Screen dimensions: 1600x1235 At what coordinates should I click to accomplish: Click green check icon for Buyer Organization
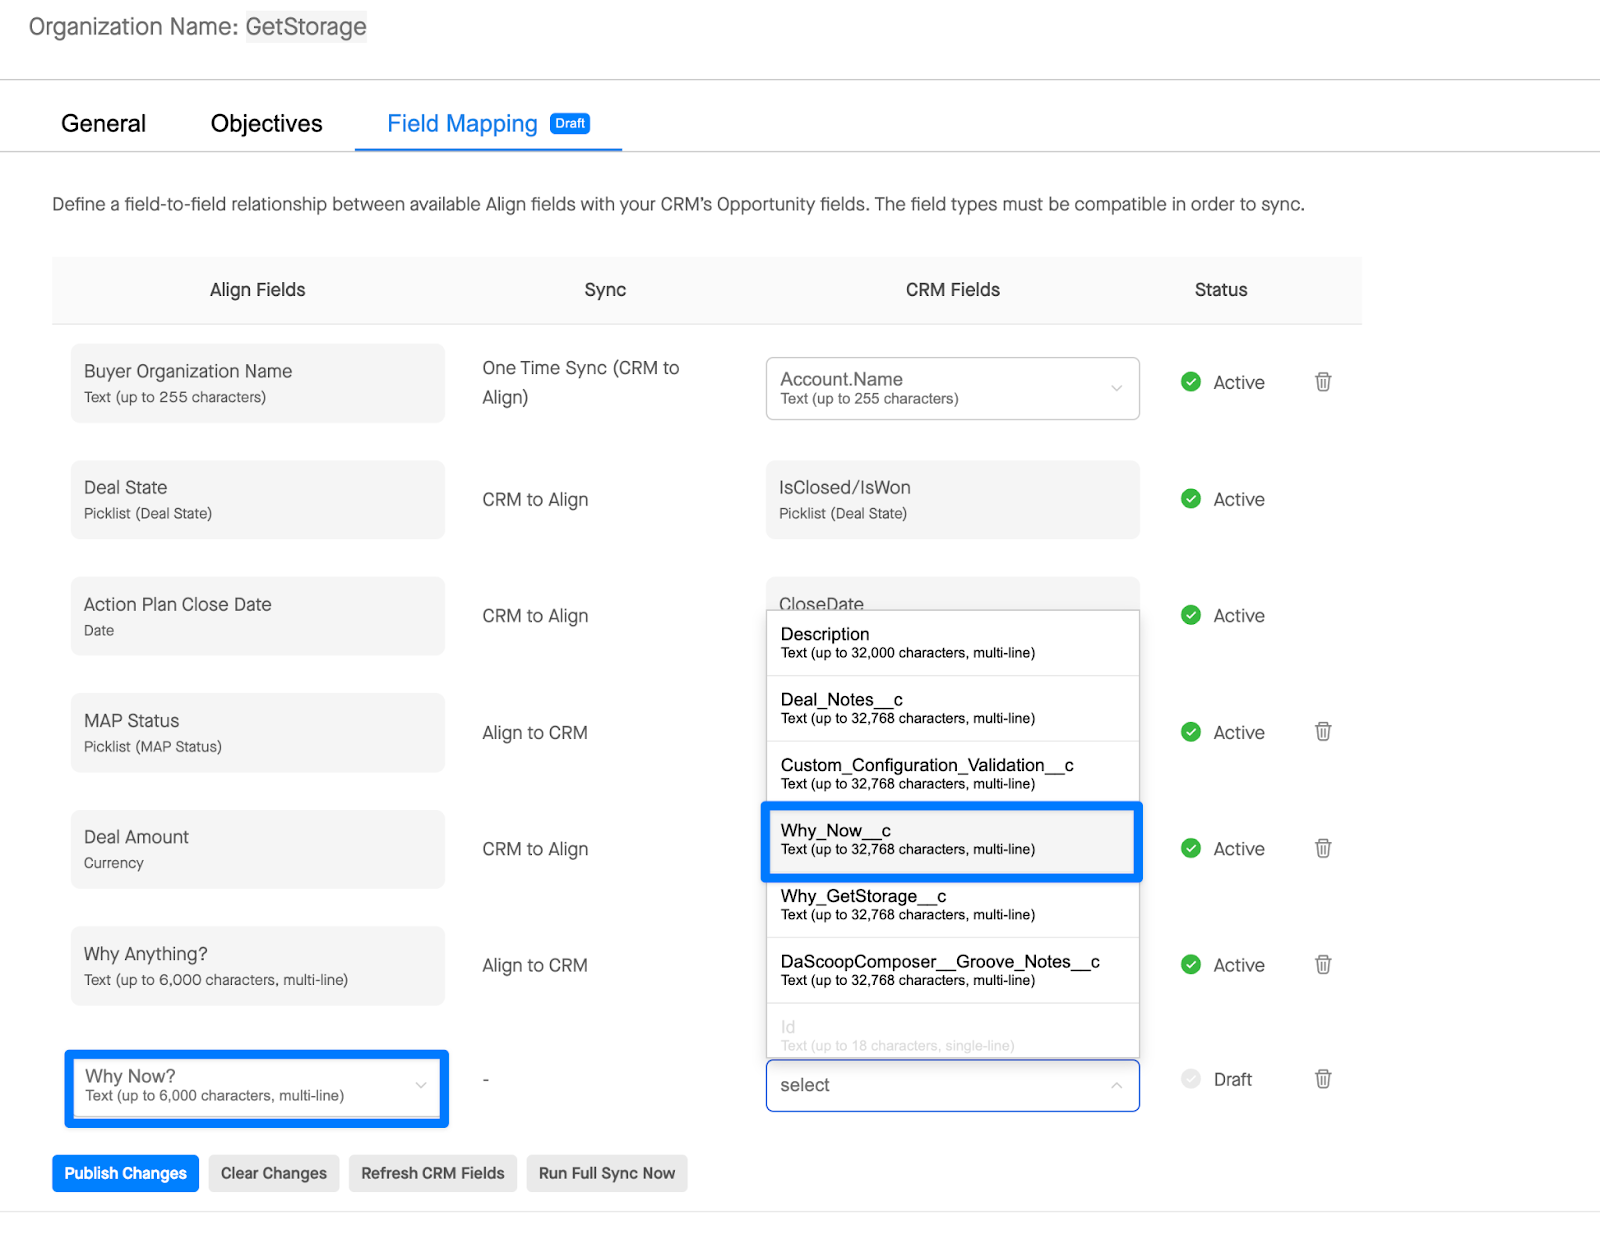[1190, 382]
